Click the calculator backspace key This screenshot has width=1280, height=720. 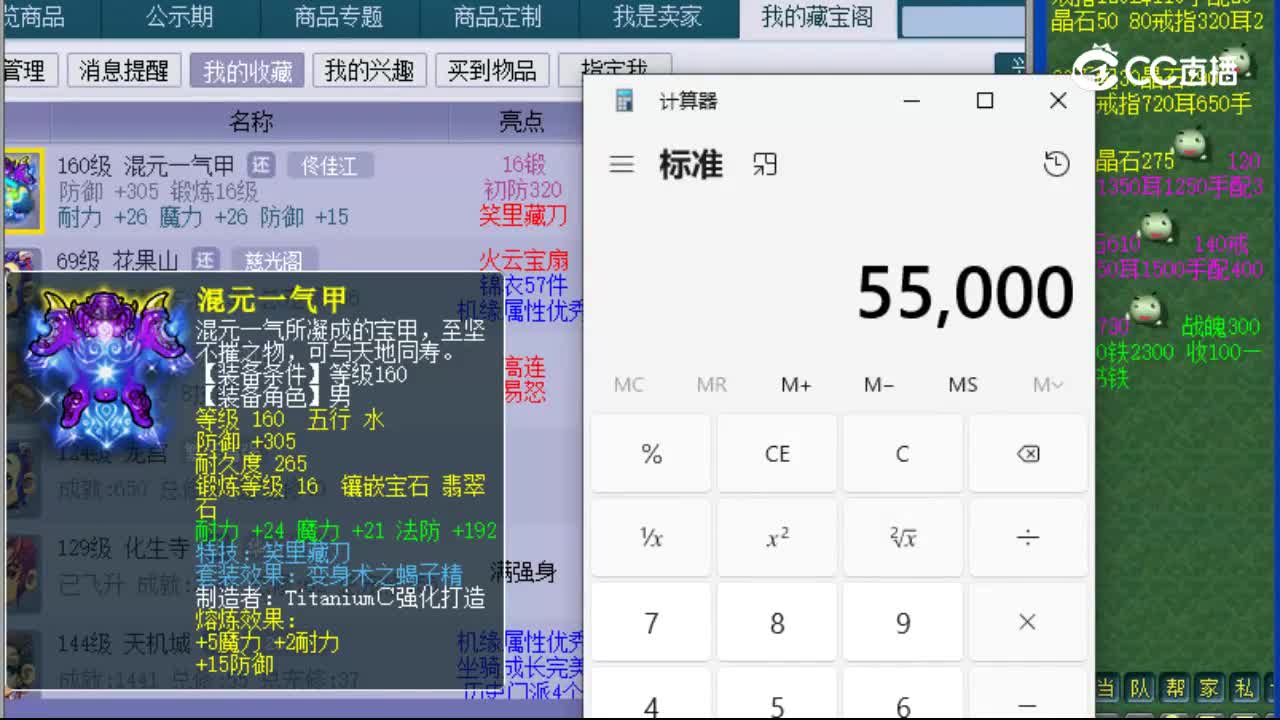[x=1027, y=454]
